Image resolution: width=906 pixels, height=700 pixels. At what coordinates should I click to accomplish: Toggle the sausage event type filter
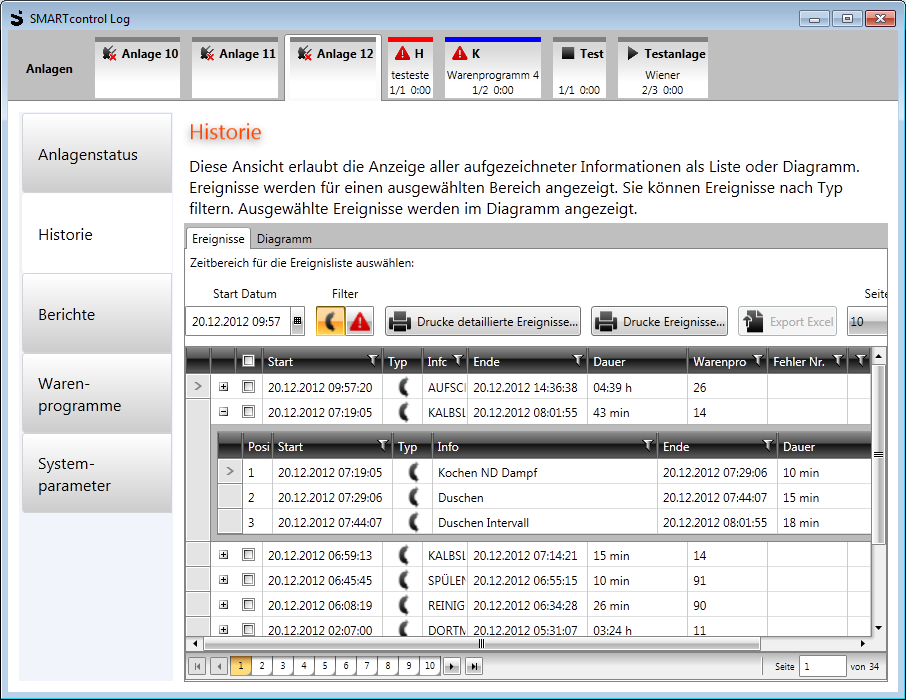coord(331,322)
